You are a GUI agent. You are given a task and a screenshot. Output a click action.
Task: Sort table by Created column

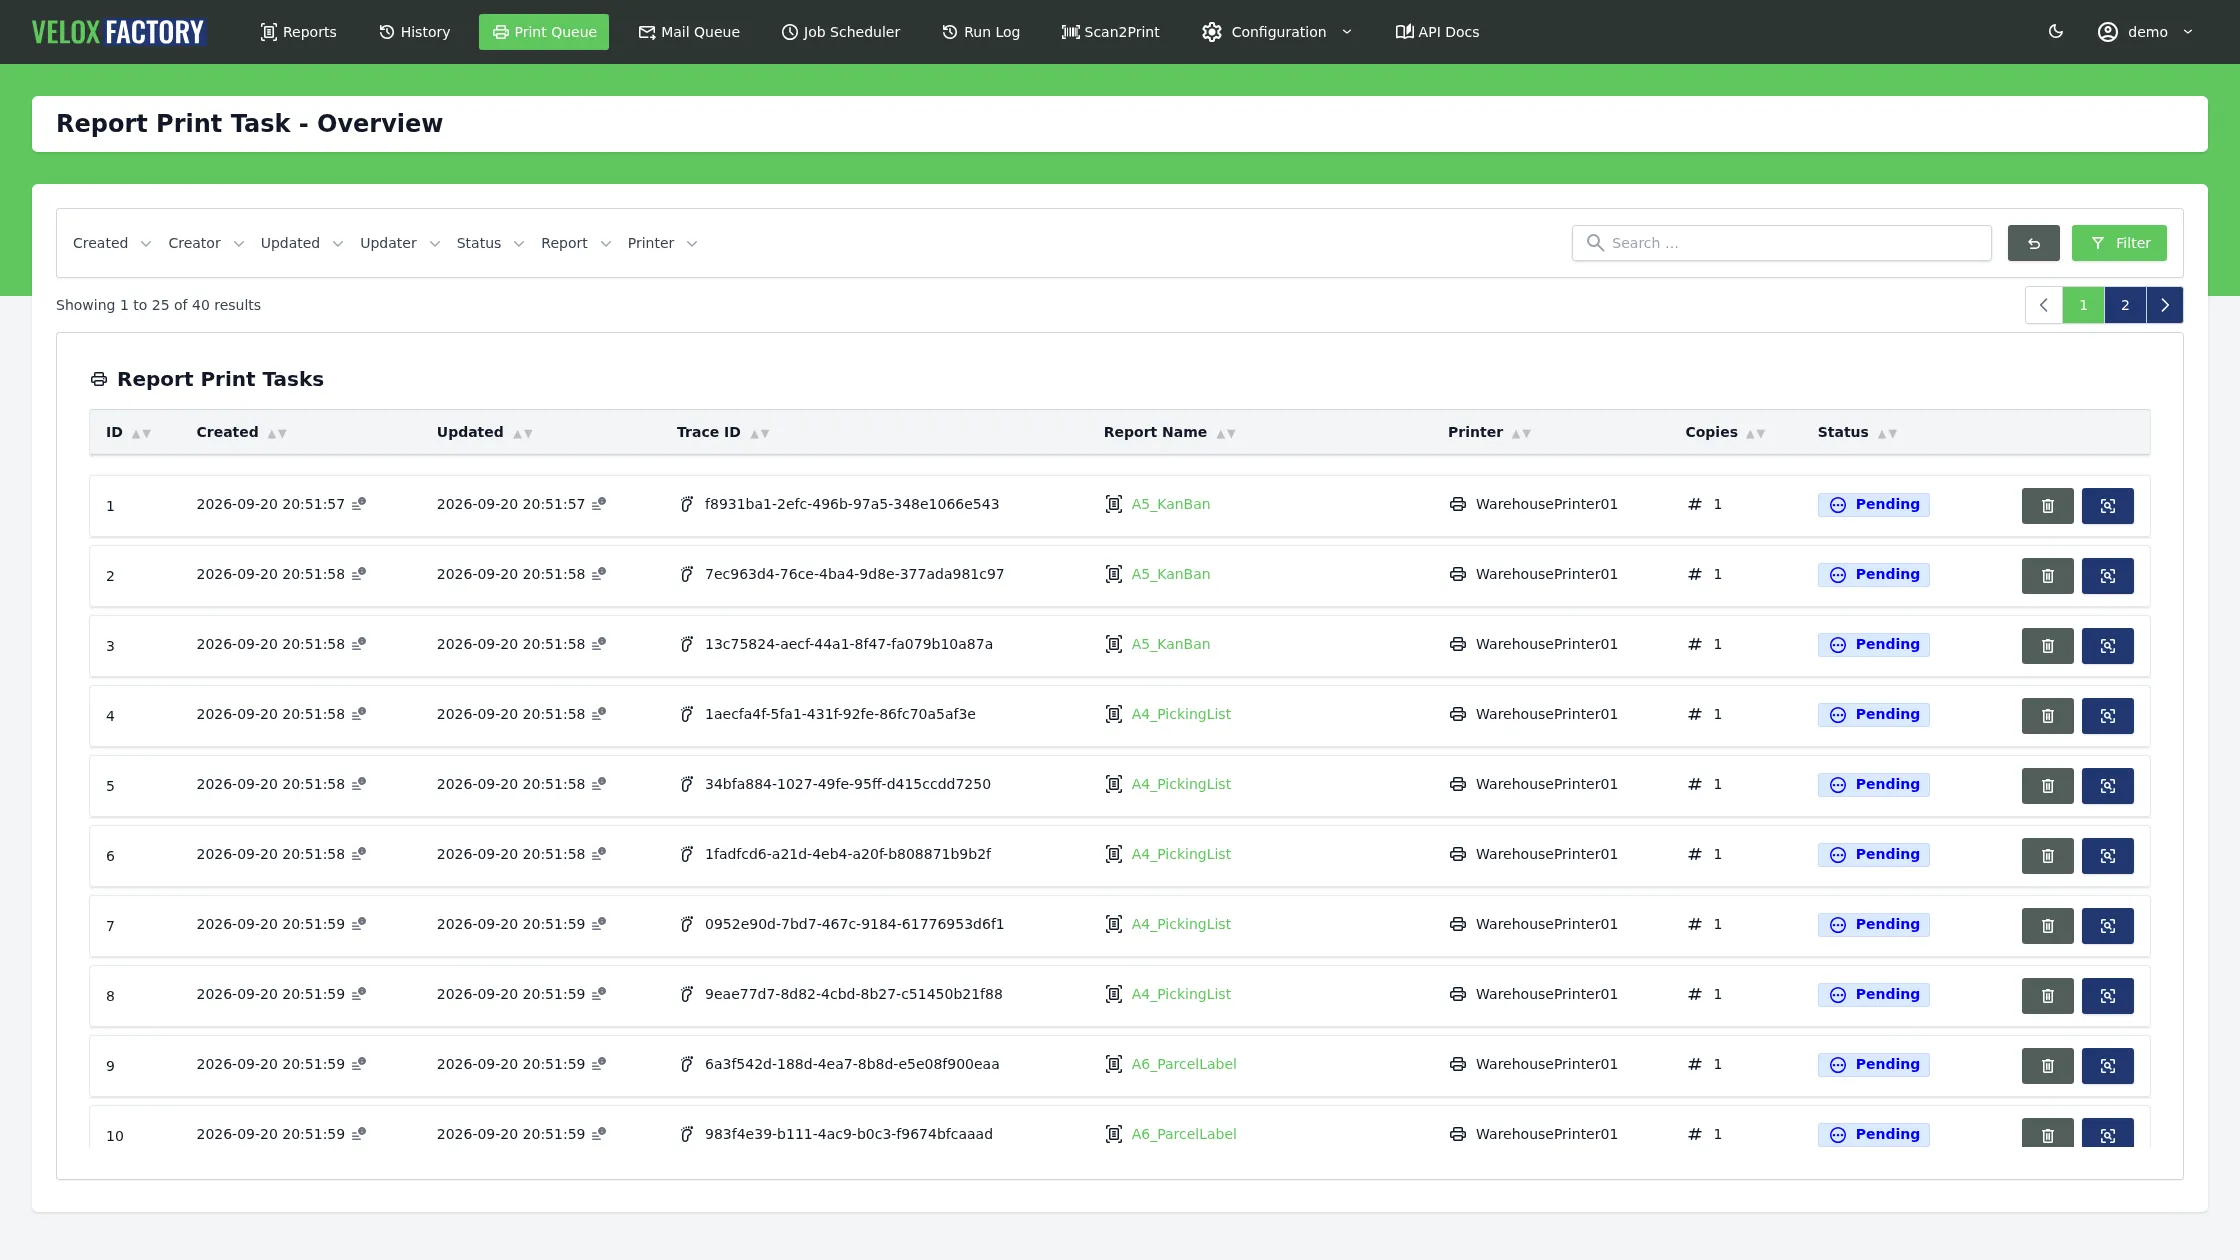(277, 433)
